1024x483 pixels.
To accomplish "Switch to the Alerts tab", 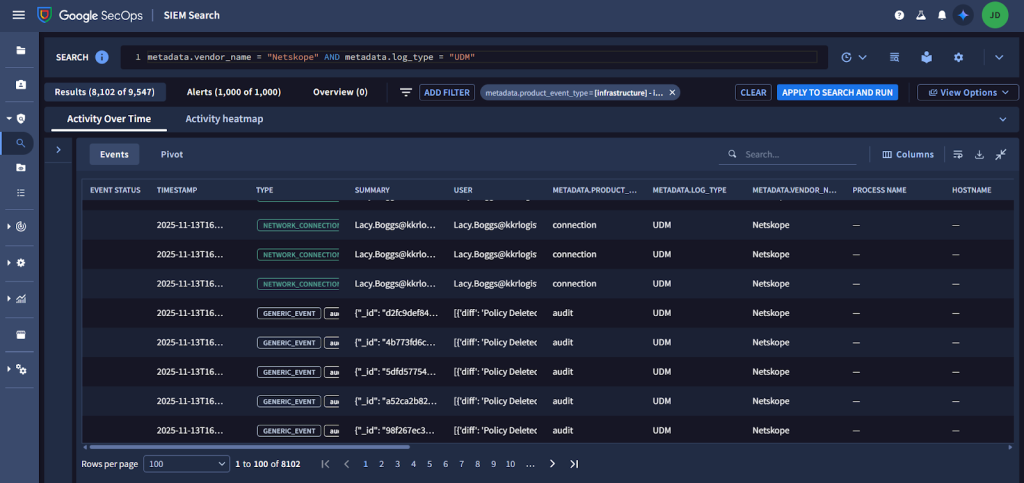I will coord(234,92).
